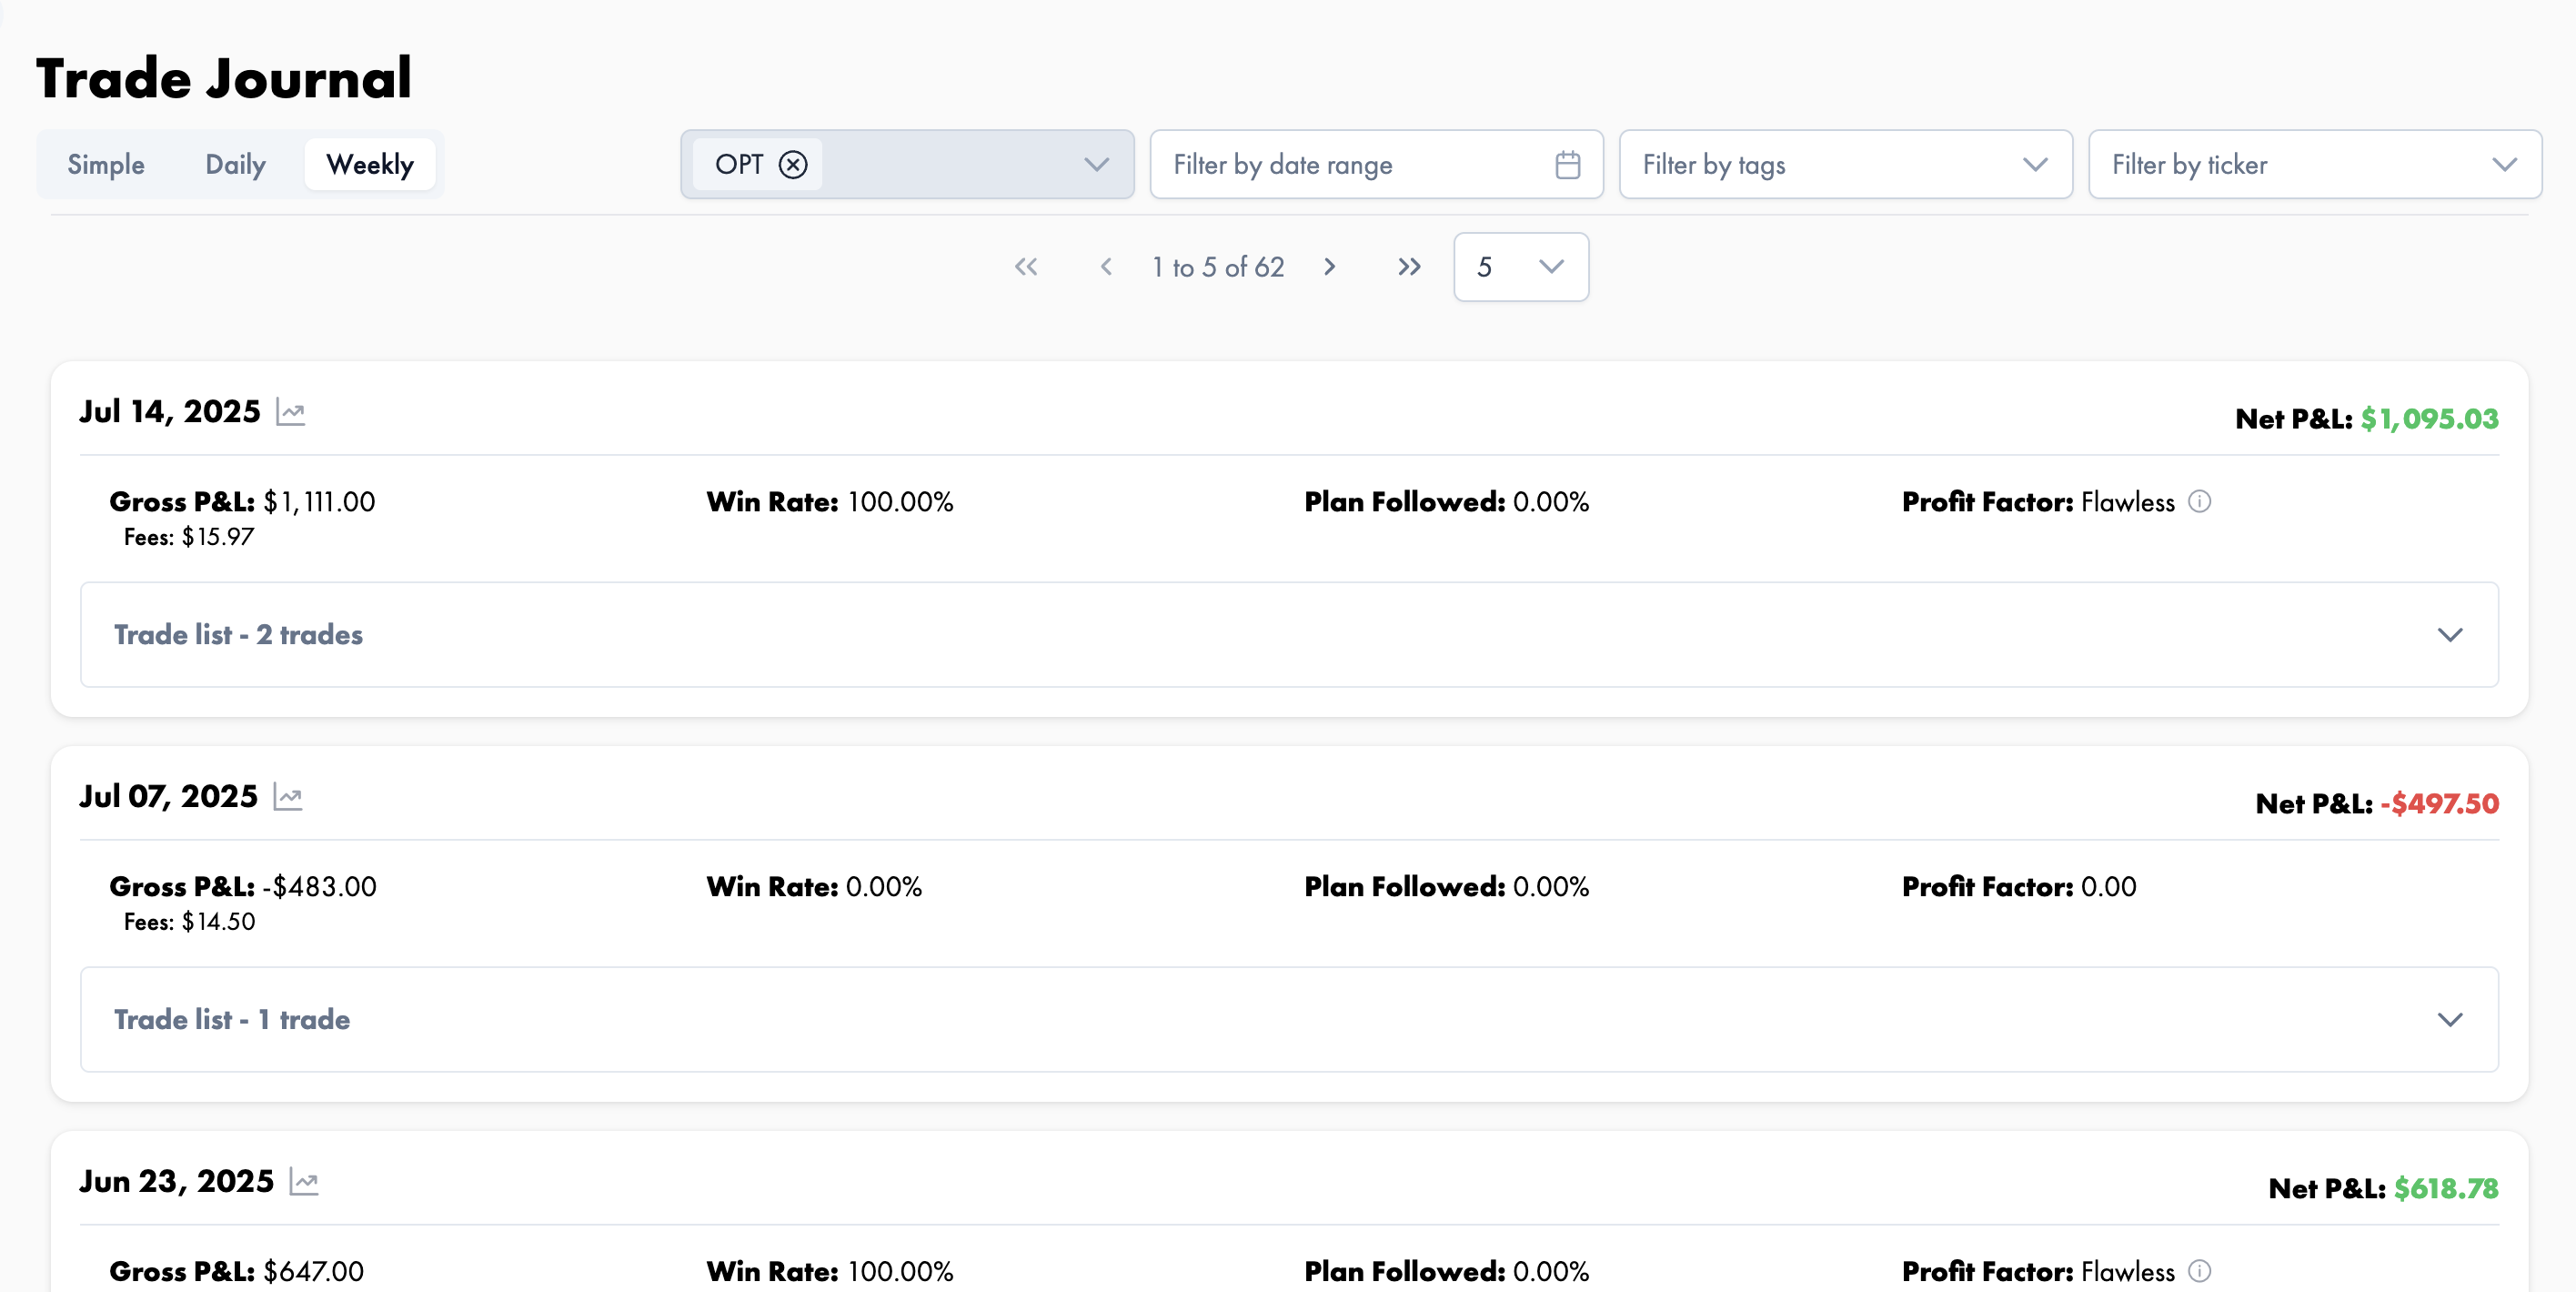
Task: Go to next page of results
Action: 1329,267
